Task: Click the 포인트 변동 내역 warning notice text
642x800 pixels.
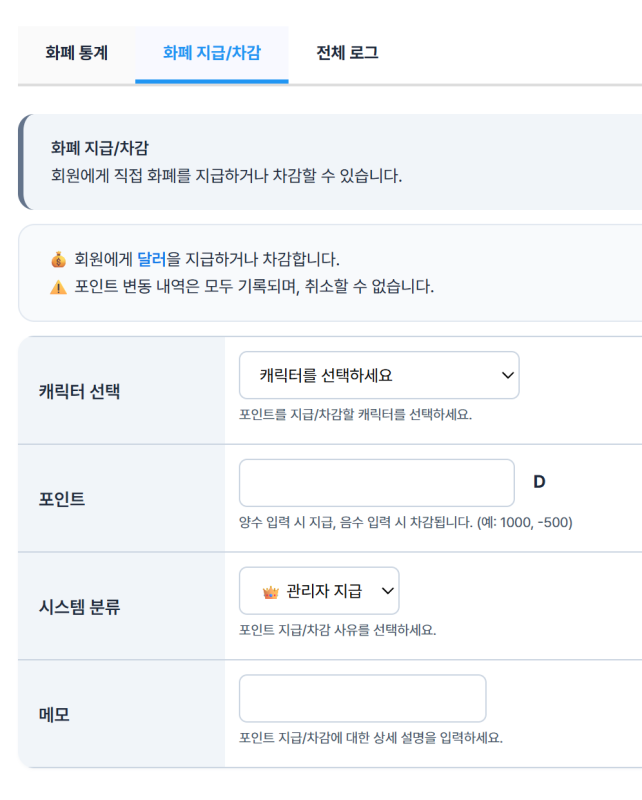Action: pos(254,286)
